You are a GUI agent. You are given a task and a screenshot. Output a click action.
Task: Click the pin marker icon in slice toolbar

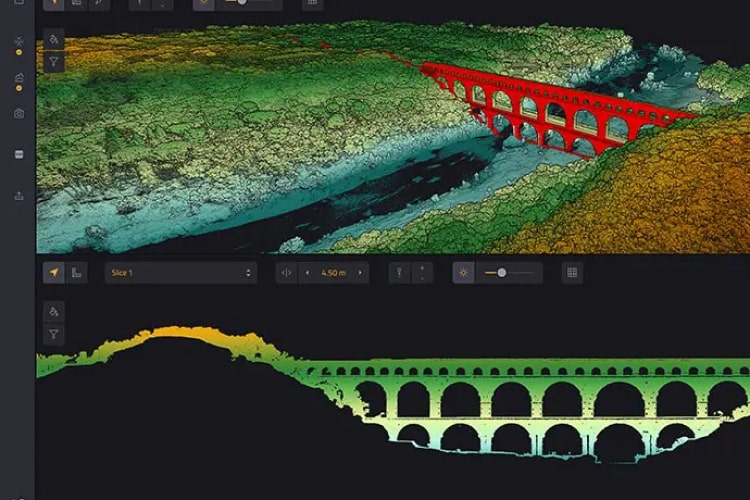pos(399,273)
